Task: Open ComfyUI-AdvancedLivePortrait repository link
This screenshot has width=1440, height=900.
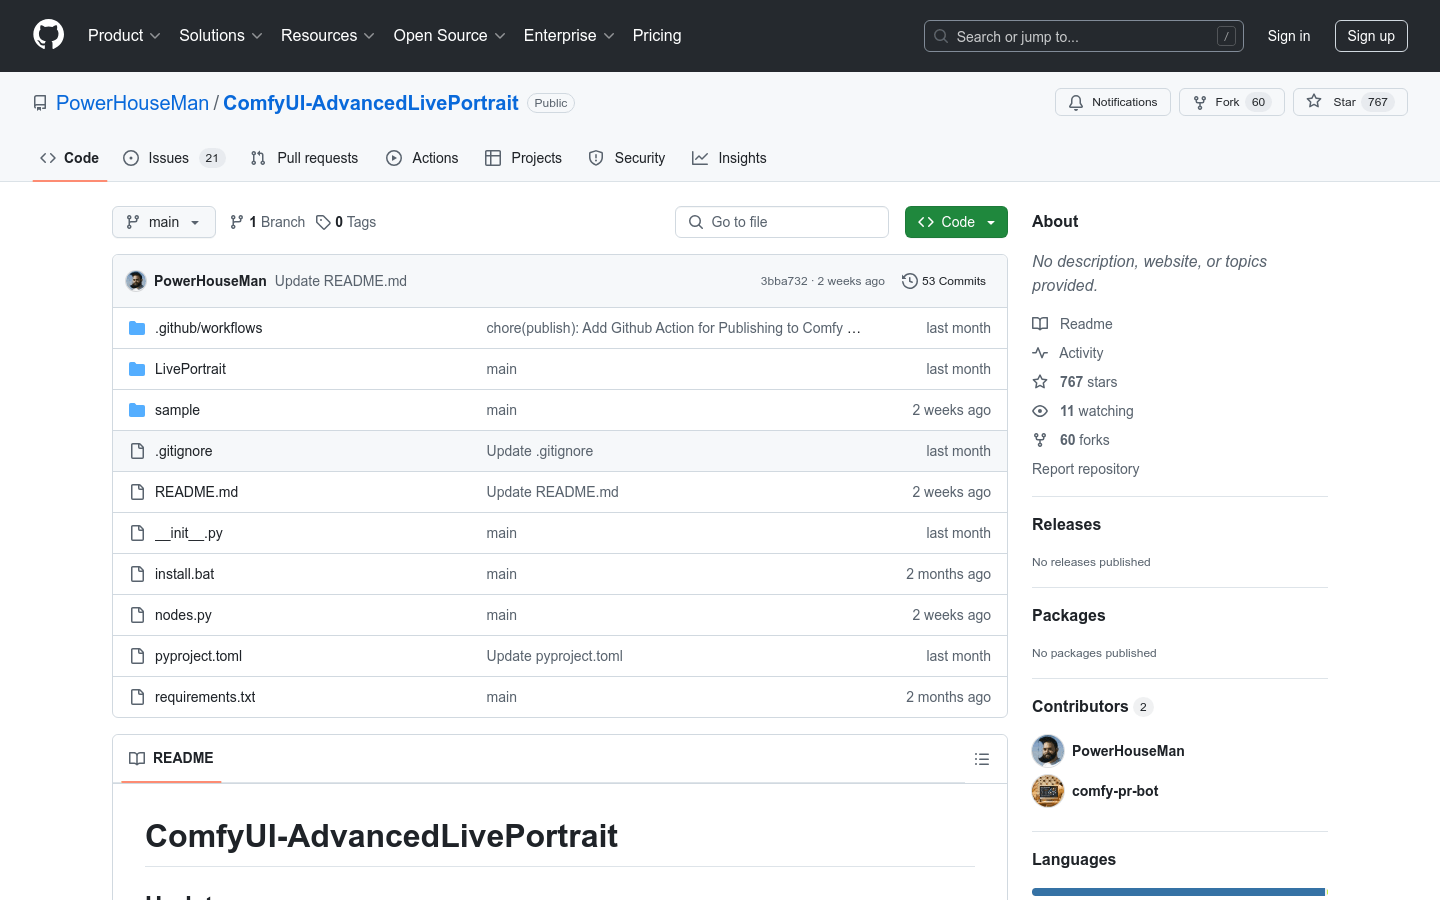Action: 371,103
